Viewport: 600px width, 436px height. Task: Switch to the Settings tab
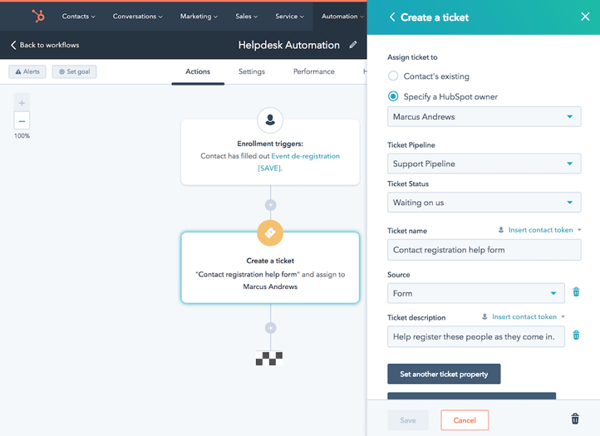(251, 72)
